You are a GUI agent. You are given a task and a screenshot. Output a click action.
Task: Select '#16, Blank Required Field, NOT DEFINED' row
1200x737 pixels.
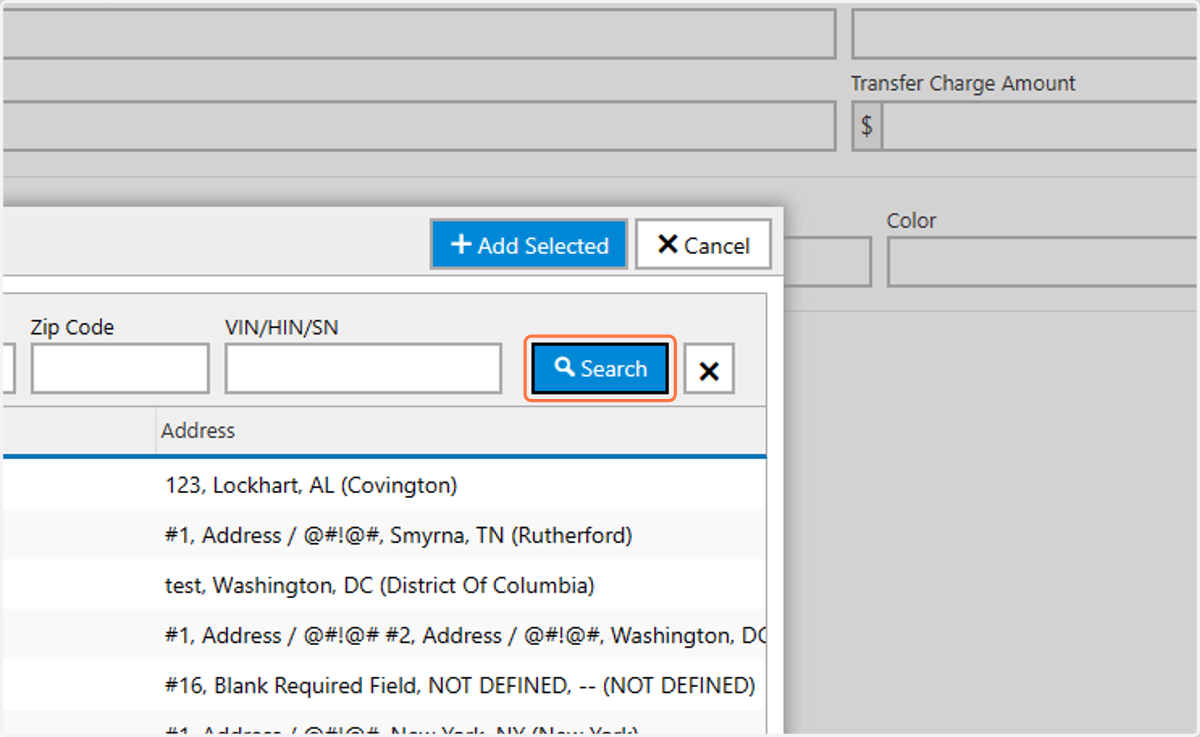tap(385, 685)
